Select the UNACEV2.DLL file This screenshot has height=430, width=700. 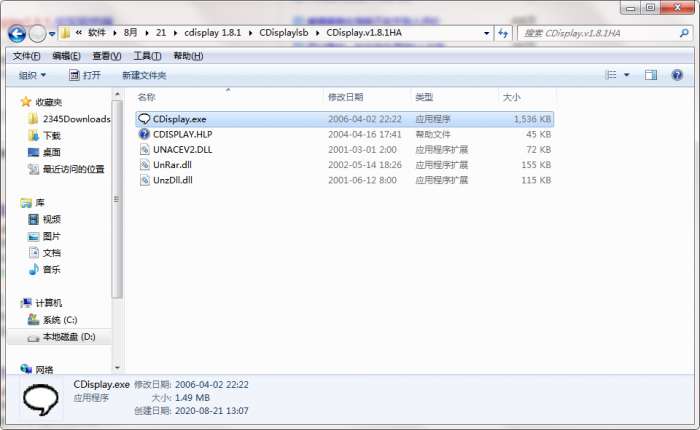344,150
